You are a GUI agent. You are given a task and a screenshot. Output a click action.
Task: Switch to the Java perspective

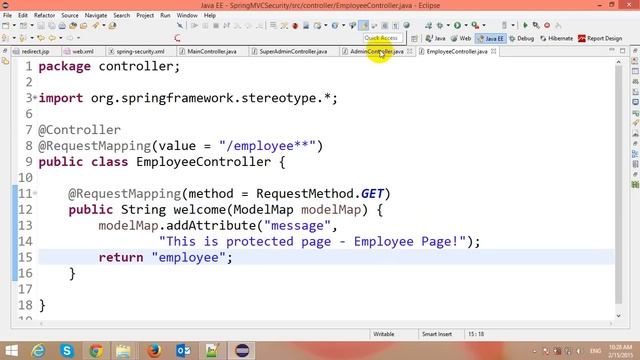click(x=435, y=38)
